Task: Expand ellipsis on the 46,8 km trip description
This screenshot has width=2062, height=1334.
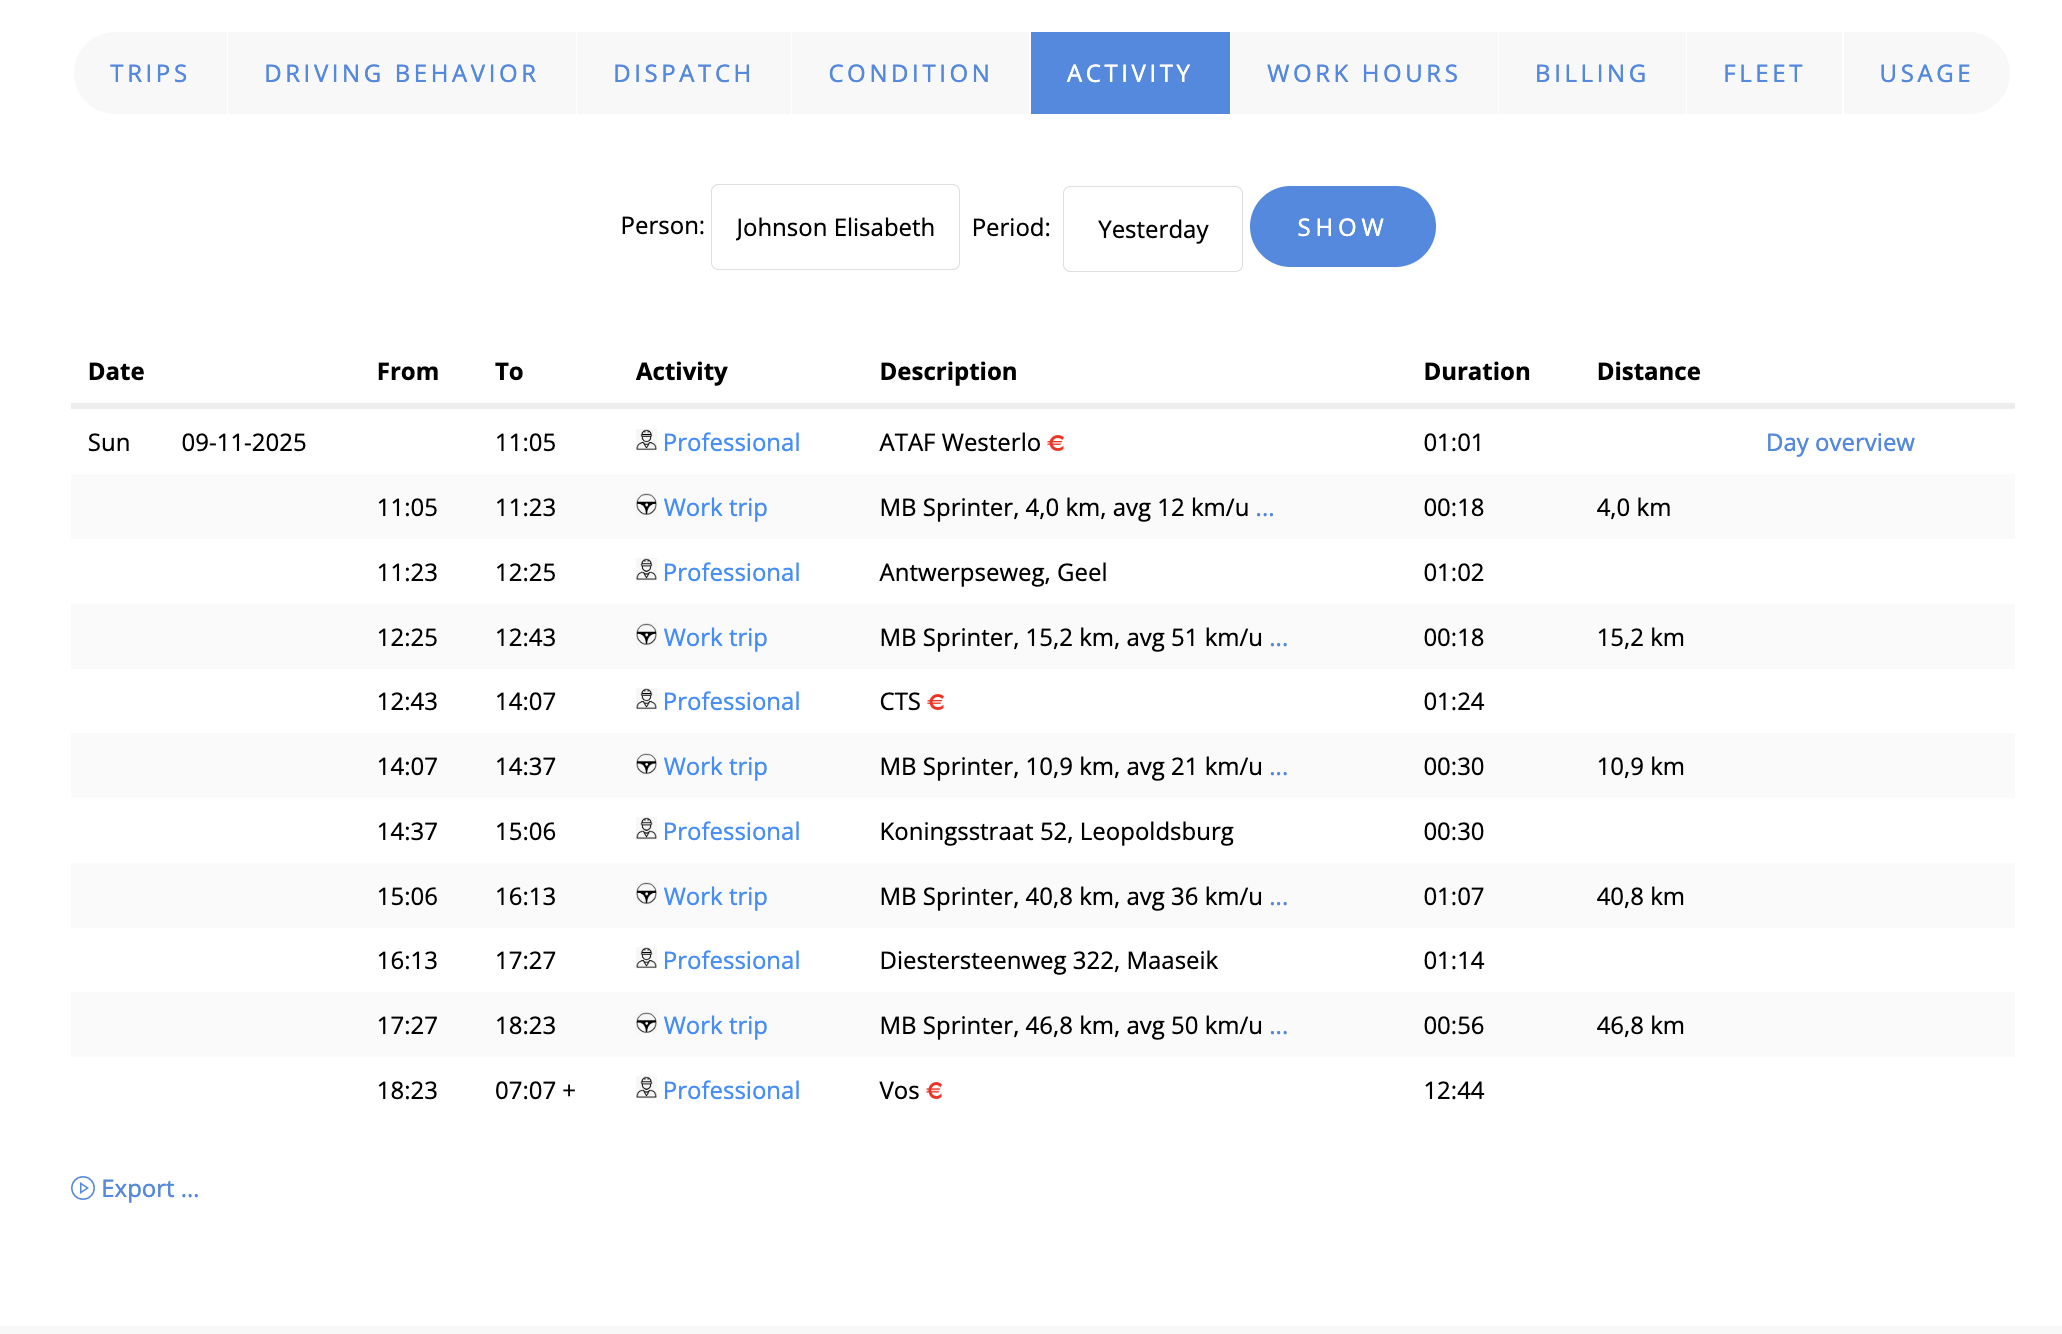Action: tap(1278, 1027)
